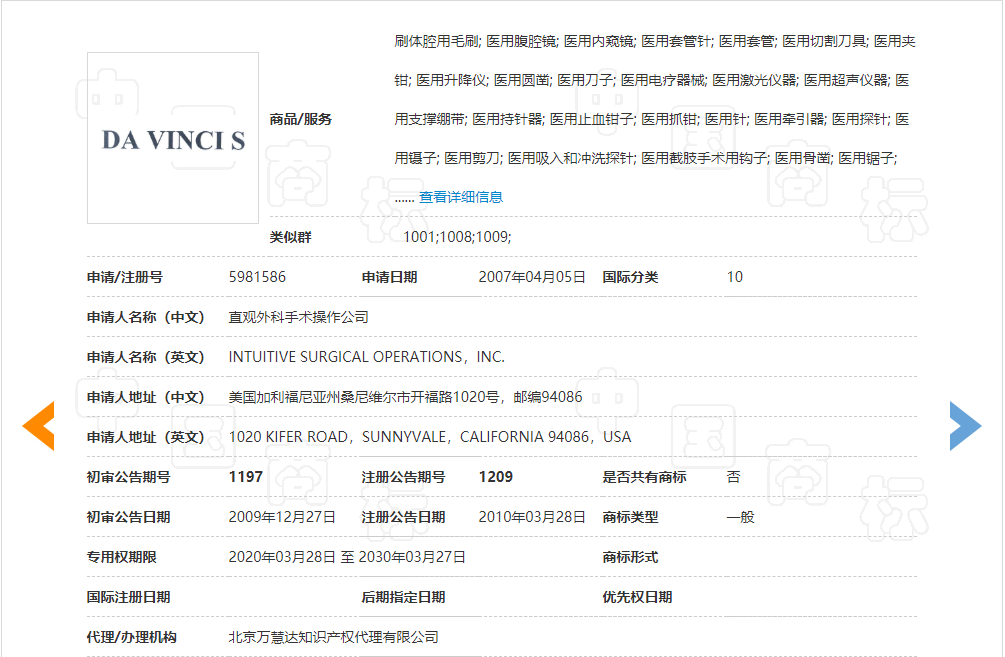Select registration announcement date 2010年03月28日
Screen dimensions: 1005x657
(532, 517)
